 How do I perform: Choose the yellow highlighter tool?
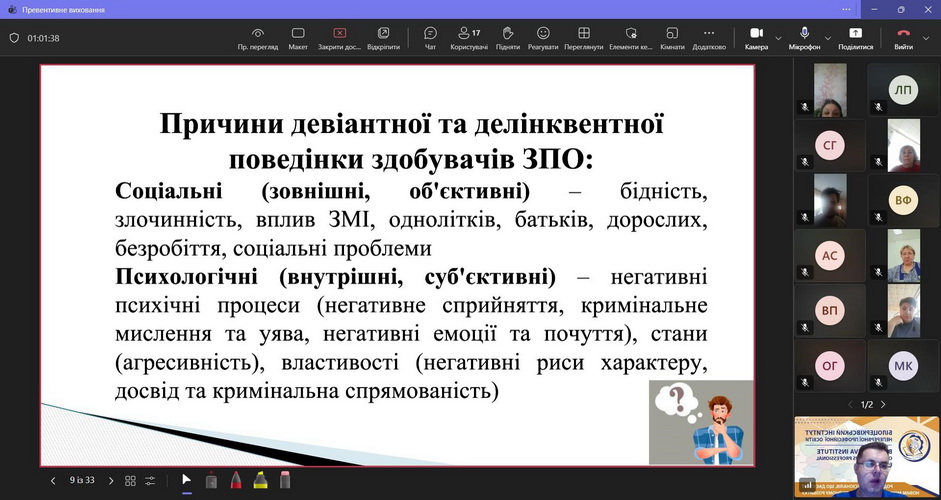pyautogui.click(x=260, y=480)
